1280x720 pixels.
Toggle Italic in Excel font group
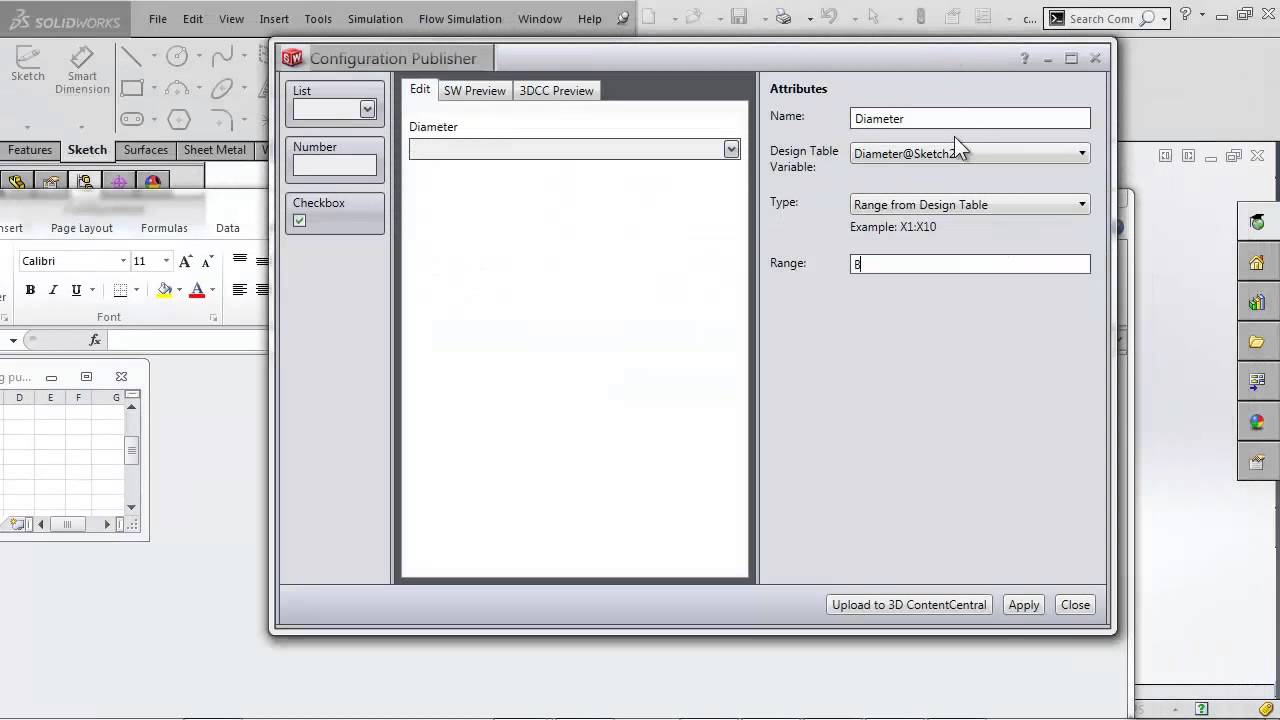[x=53, y=290]
